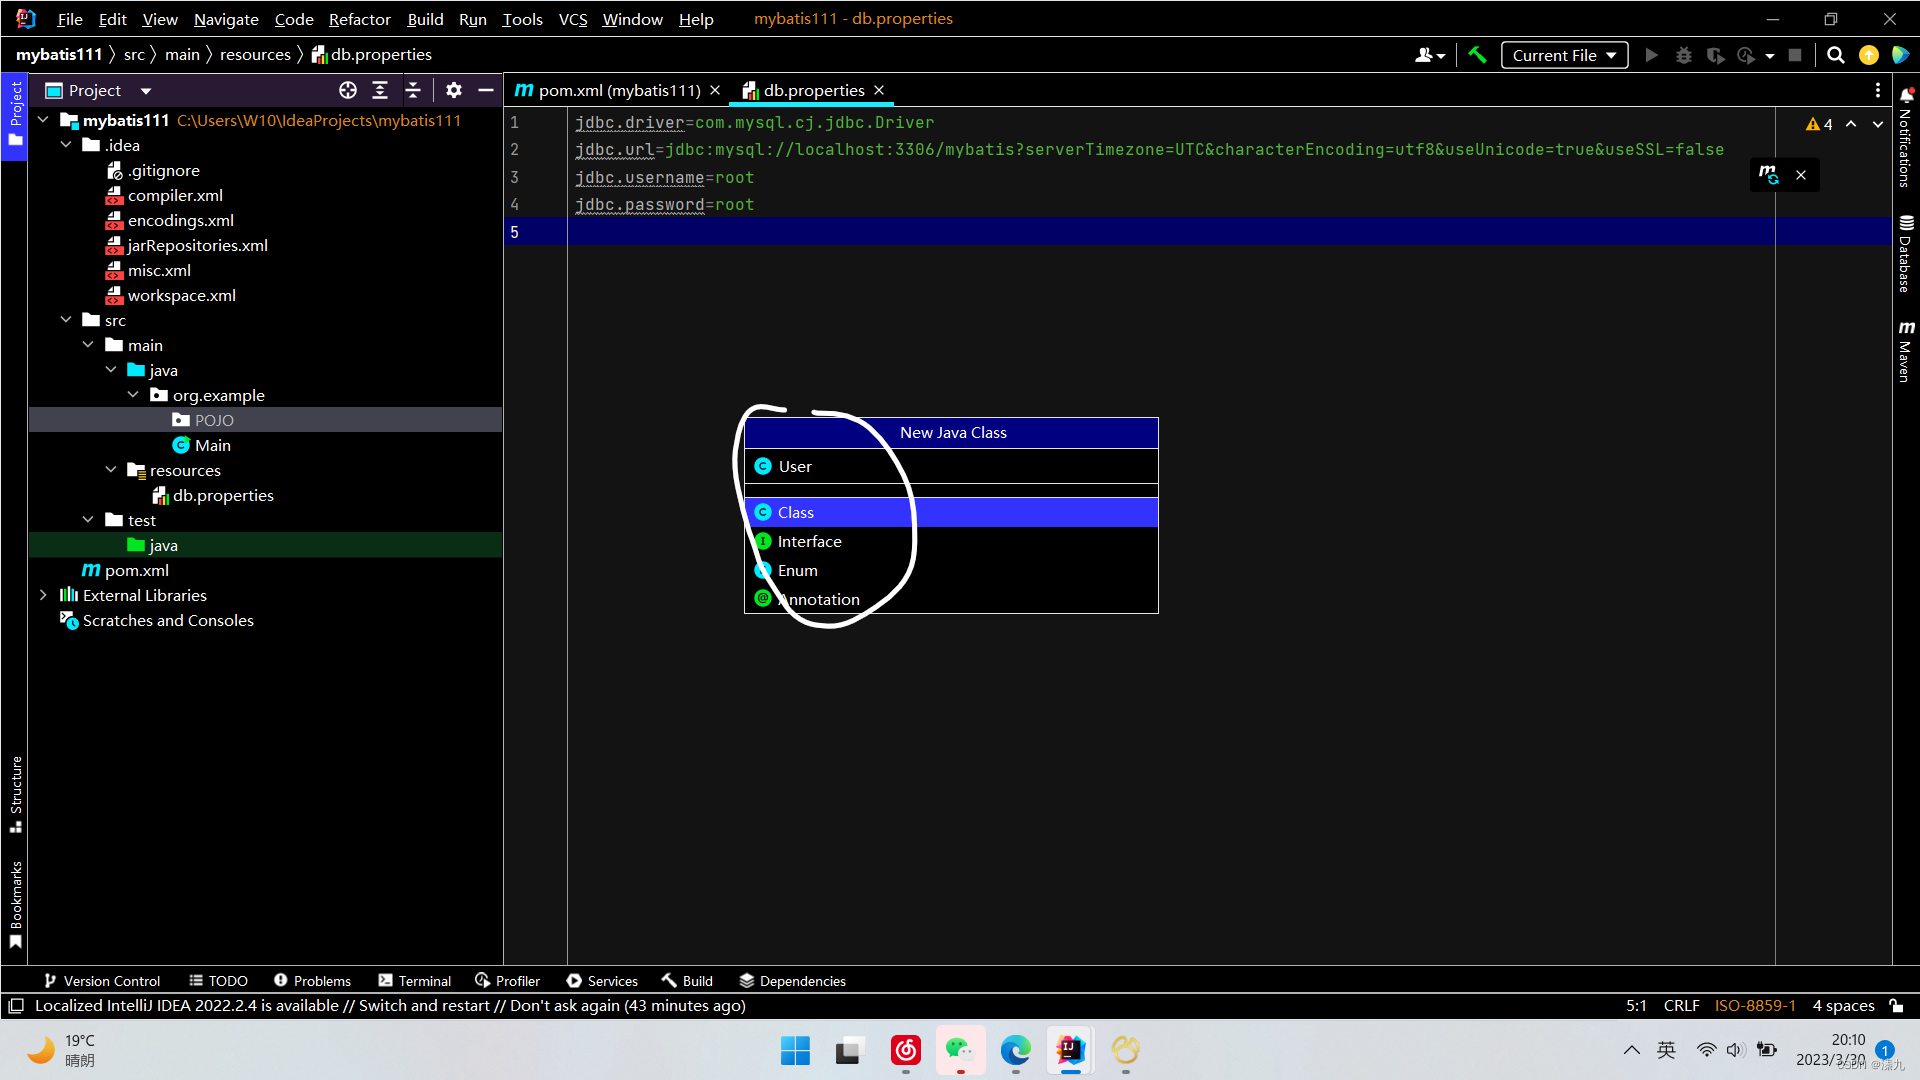Click Expand All icon in Project panel
Viewport: 1920px width, 1080px height.
[380, 90]
